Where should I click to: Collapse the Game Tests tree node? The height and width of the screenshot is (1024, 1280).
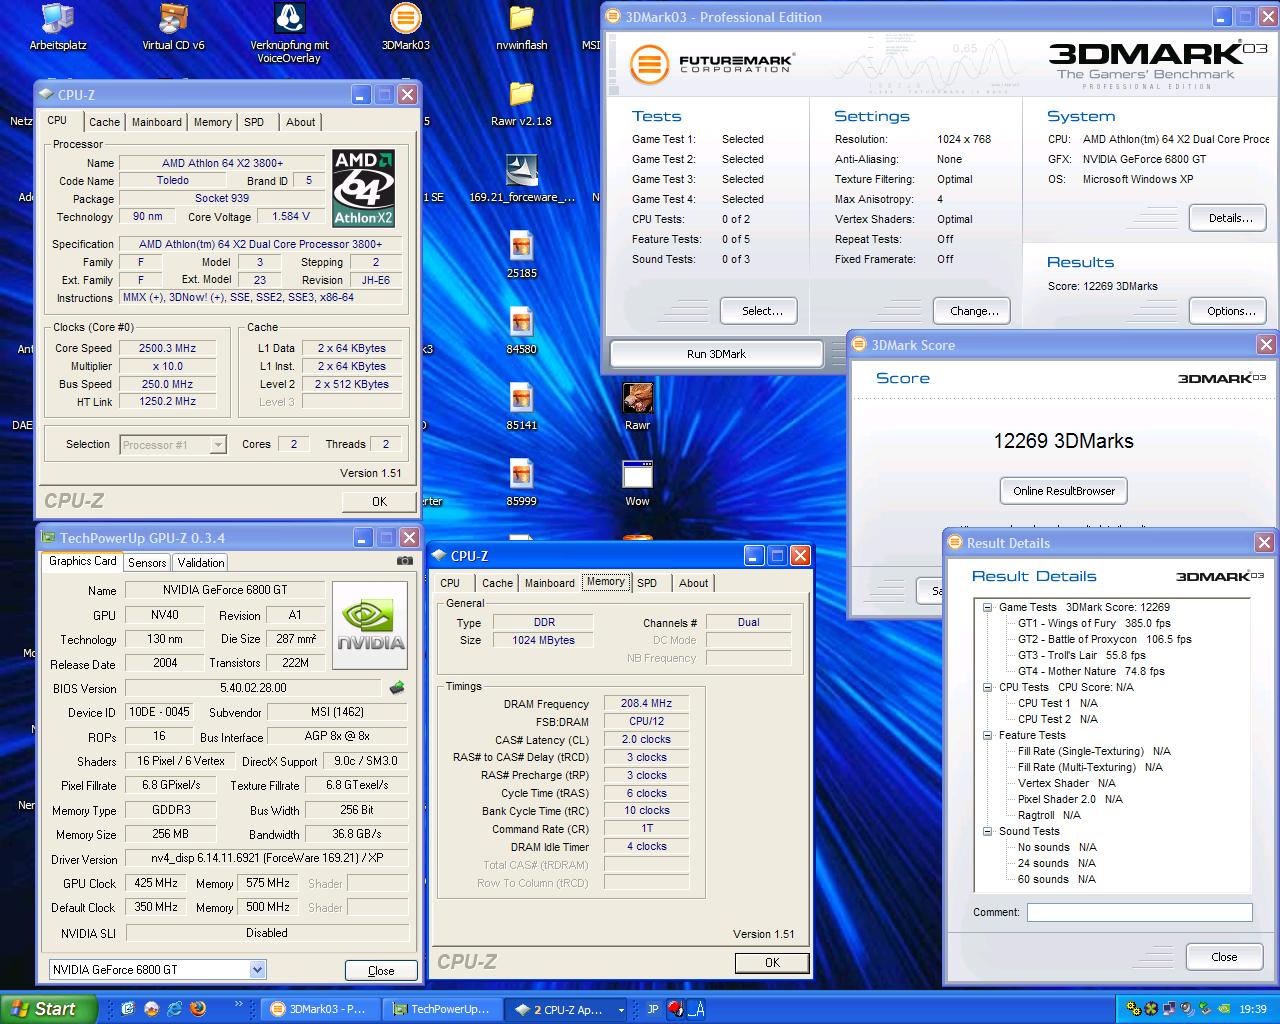tap(987, 607)
